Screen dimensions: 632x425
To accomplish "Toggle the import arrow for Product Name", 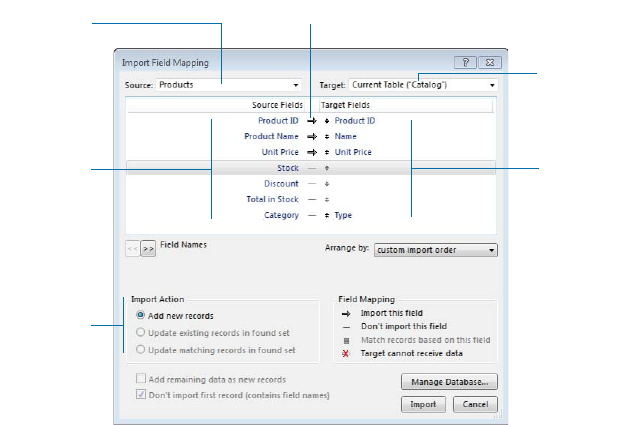I will 311,136.
